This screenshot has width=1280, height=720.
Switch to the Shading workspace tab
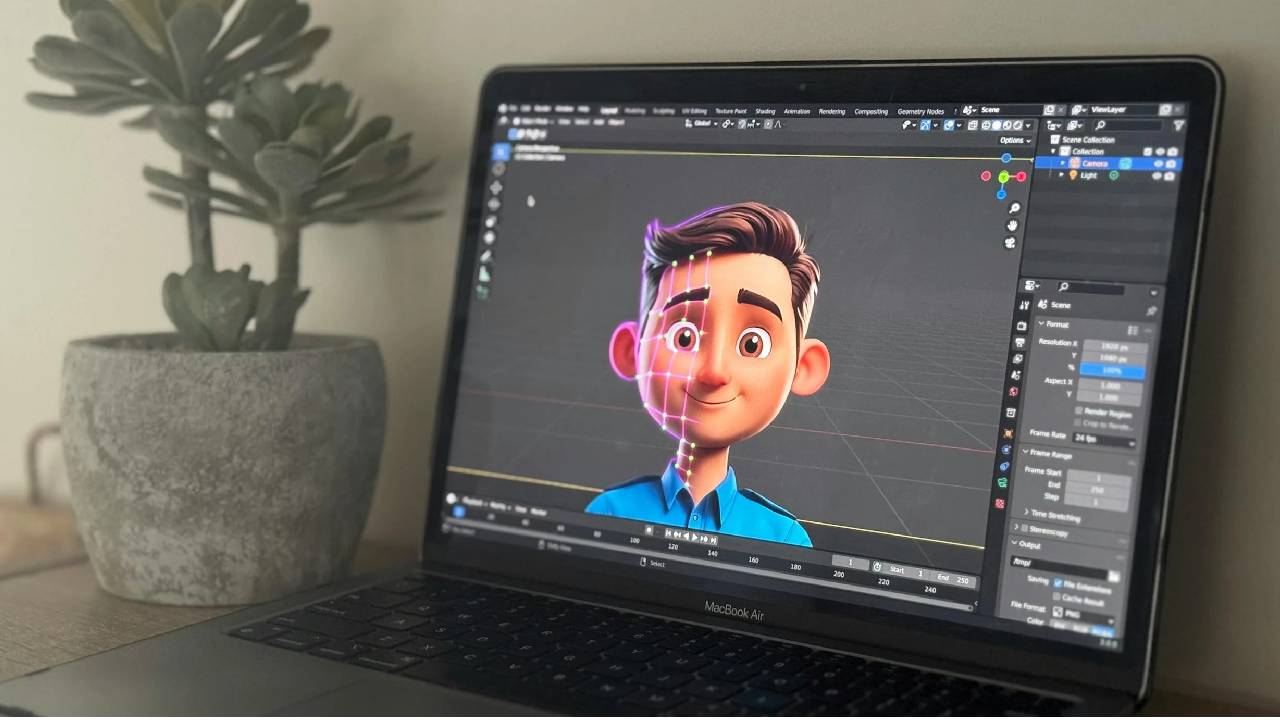(x=765, y=111)
